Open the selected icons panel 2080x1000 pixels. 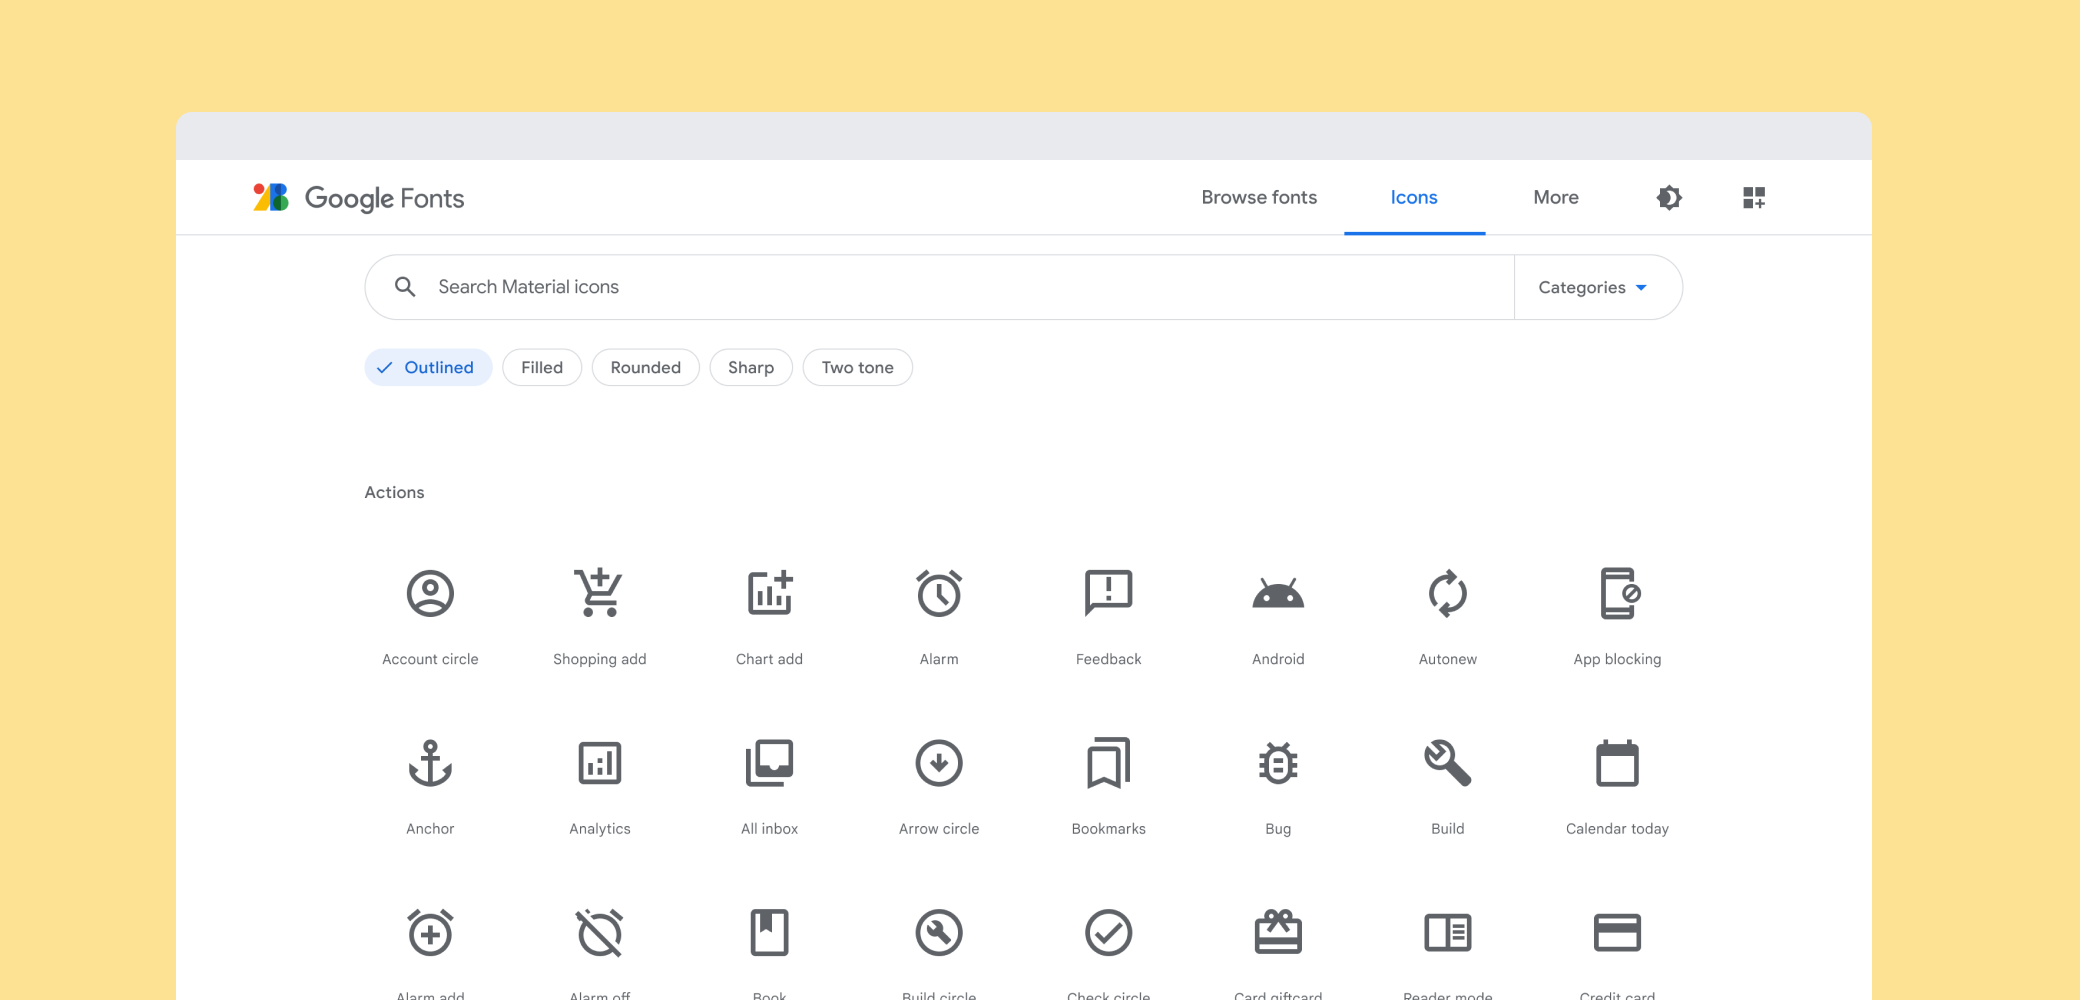tap(1754, 197)
